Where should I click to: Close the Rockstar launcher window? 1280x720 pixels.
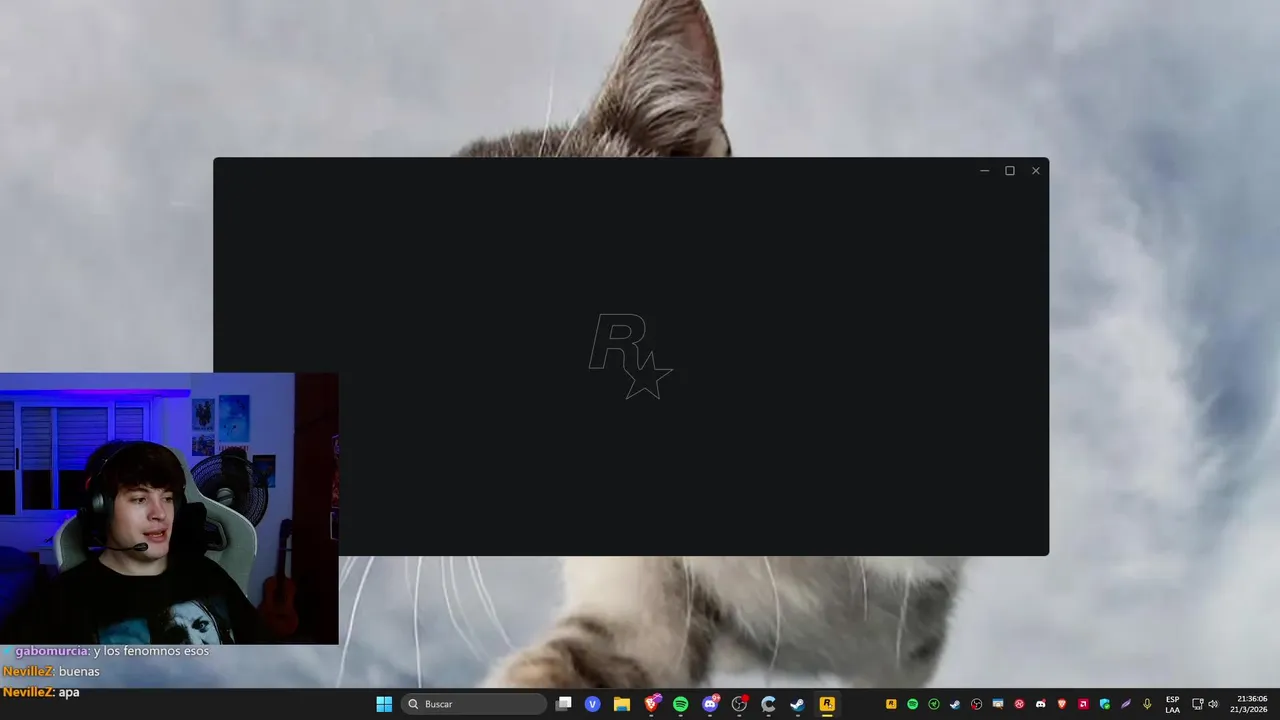(1036, 171)
